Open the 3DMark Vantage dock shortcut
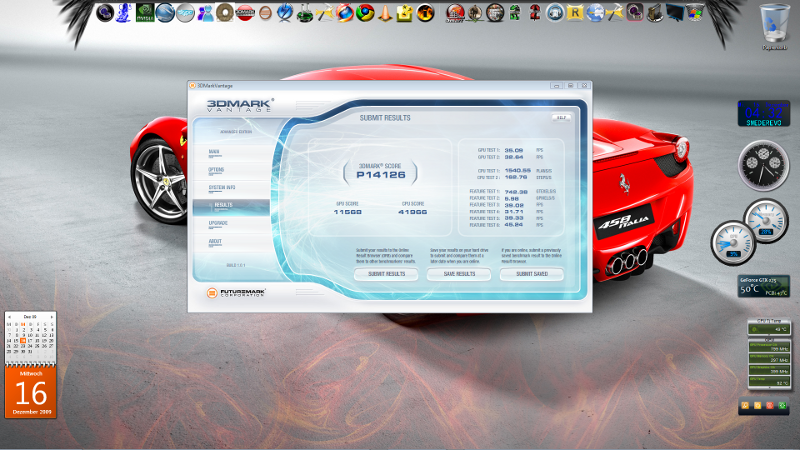800x450 pixels. coord(245,13)
